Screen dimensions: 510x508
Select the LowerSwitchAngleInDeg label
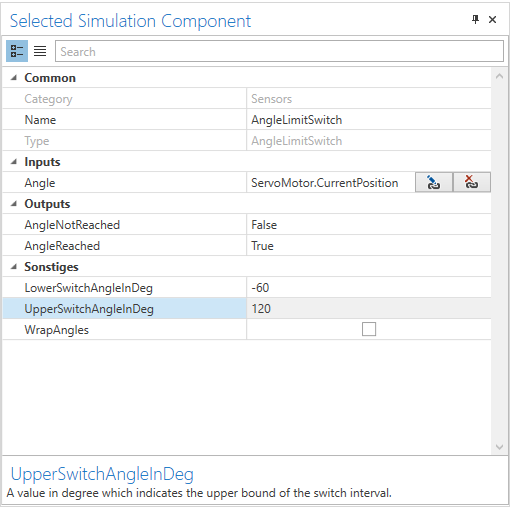[88, 288]
